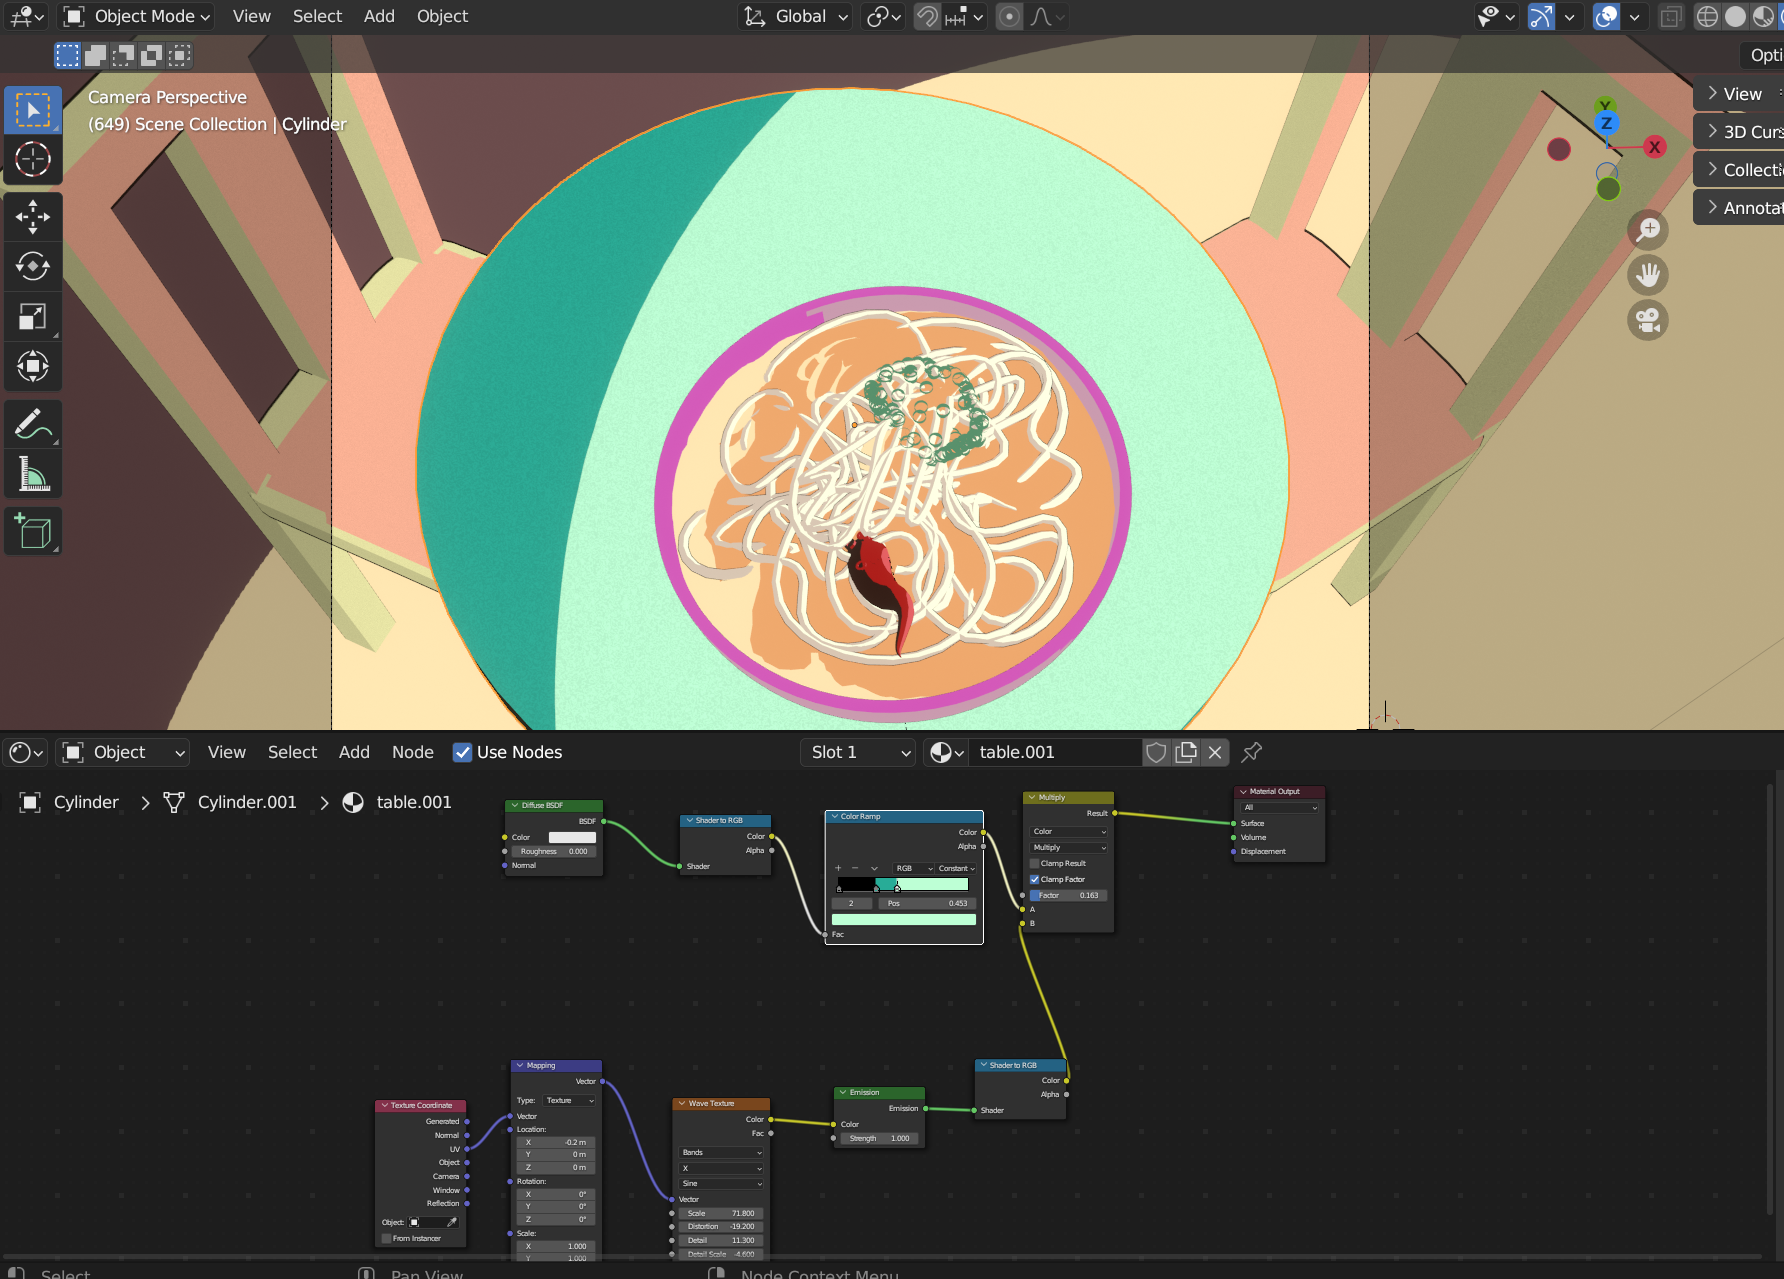Open the Object Mode dropdown
Viewport: 1784px width, 1279px height.
[138, 16]
